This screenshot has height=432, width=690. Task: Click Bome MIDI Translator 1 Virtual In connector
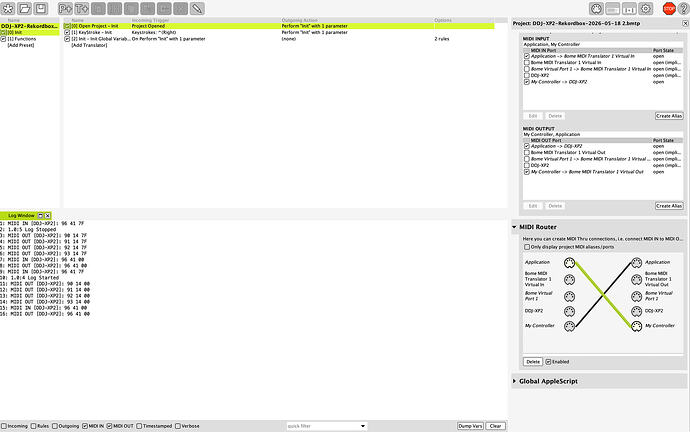click(569, 279)
